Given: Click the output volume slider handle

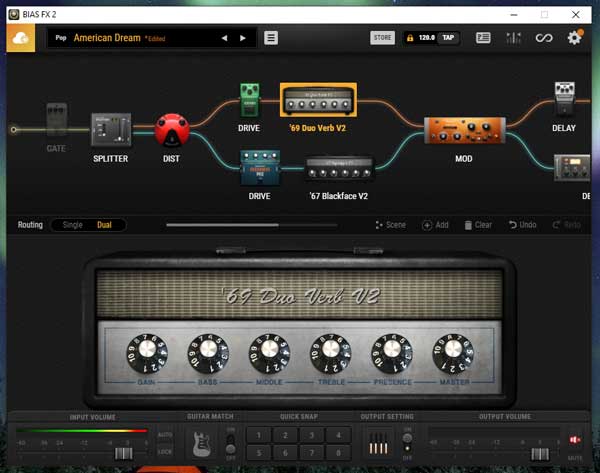Looking at the screenshot, I should tap(540, 454).
